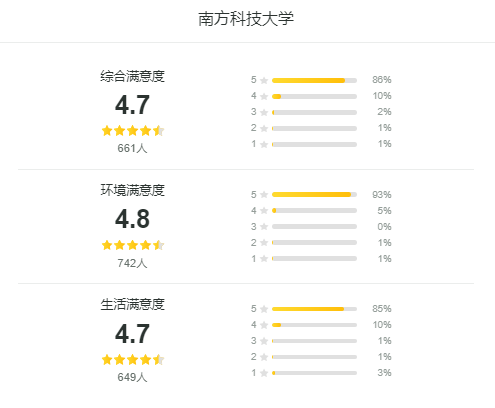Click the 742人 reviewer count
The width and height of the screenshot is (495, 408).
click(x=132, y=263)
